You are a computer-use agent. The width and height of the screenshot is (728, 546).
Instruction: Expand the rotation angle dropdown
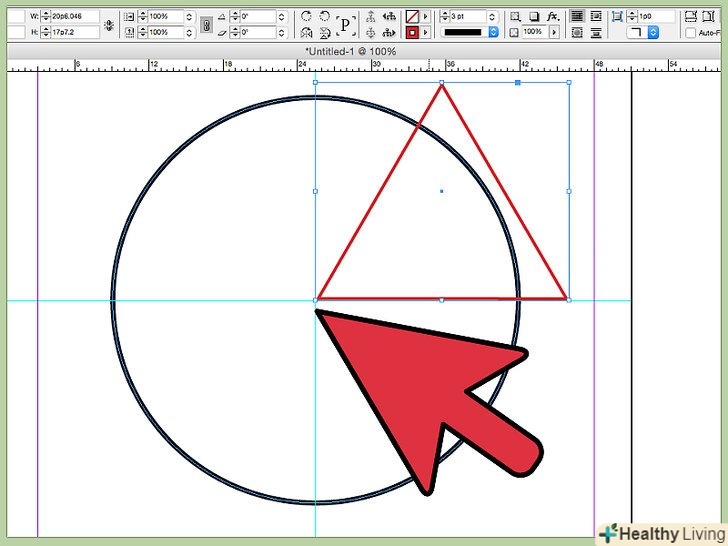tap(282, 17)
